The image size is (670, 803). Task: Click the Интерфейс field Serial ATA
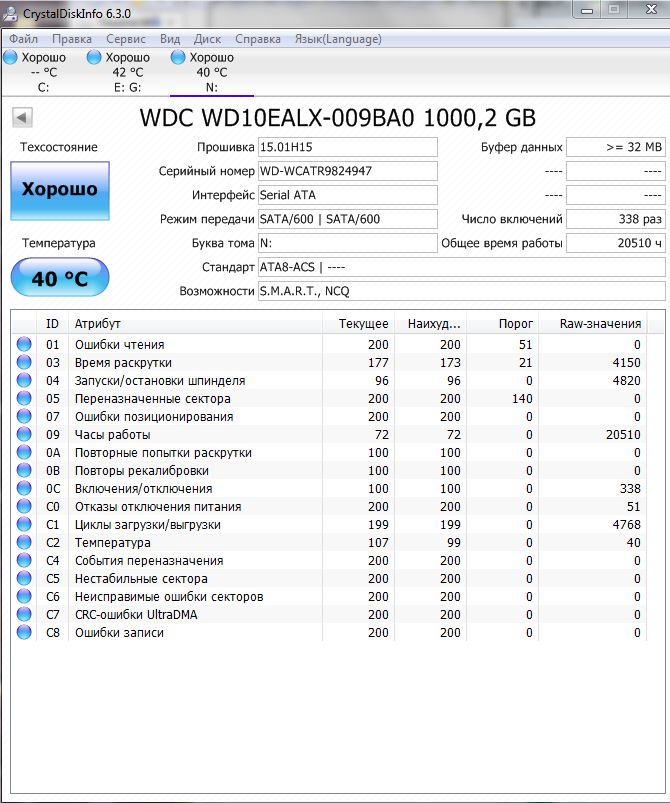(x=347, y=195)
